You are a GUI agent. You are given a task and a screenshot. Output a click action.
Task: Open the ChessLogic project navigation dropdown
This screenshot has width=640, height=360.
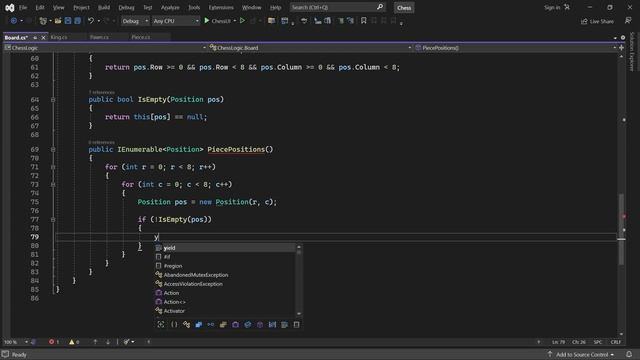(105, 48)
